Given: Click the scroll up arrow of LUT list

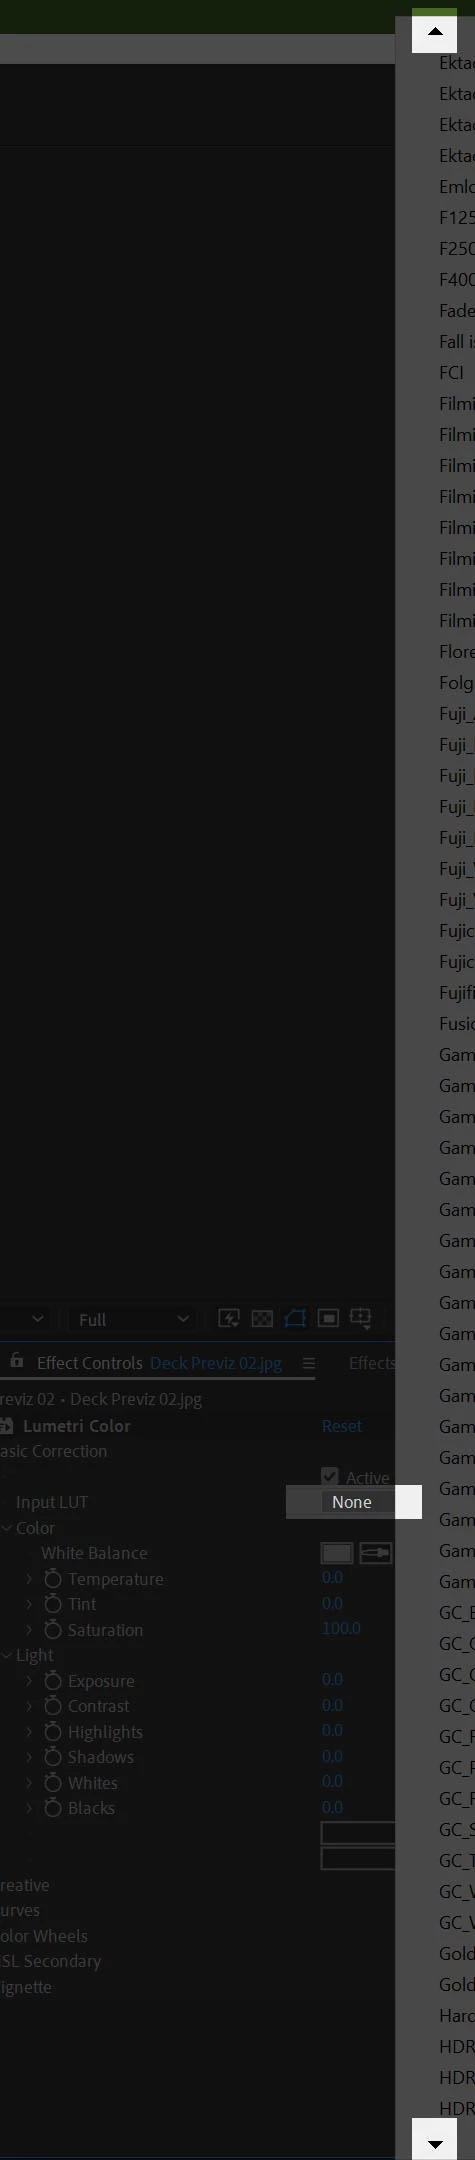Looking at the screenshot, I should pyautogui.click(x=435, y=31).
